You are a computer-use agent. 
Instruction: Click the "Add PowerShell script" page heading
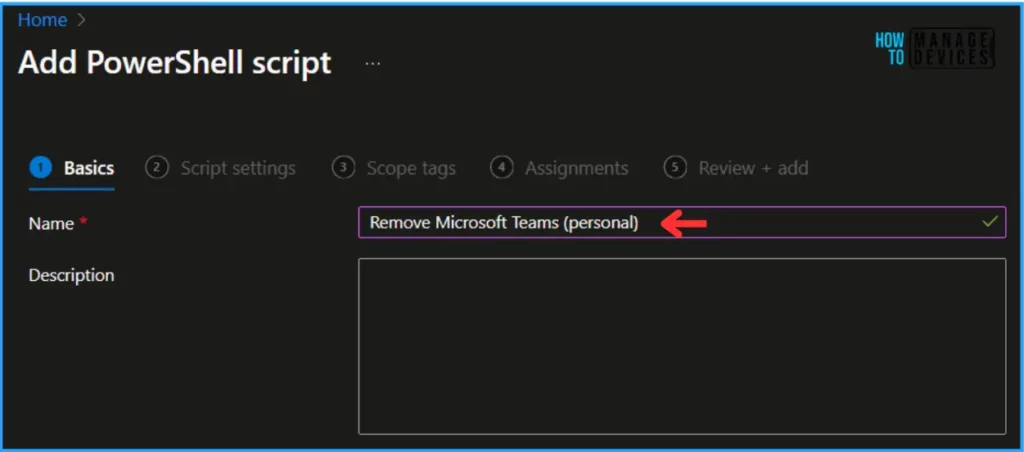(x=175, y=63)
